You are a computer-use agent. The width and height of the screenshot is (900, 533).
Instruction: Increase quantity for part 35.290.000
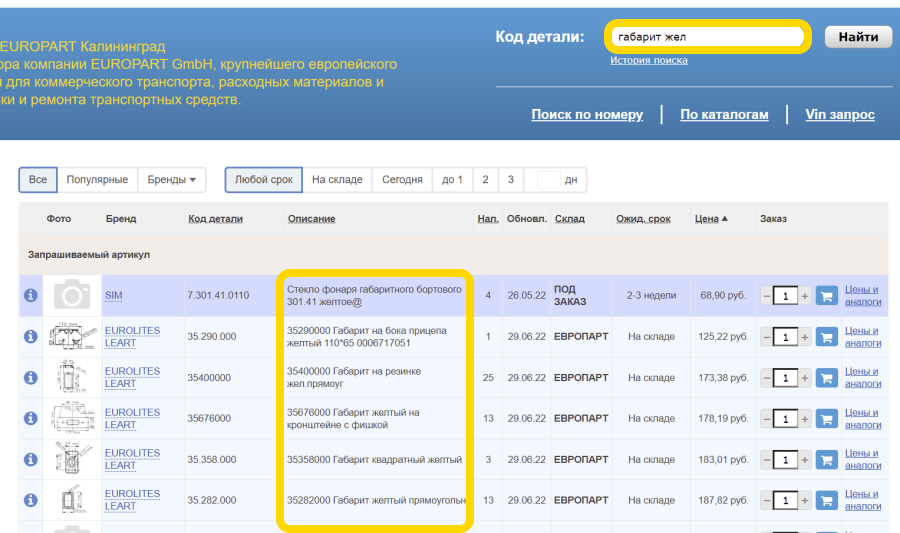(805, 337)
